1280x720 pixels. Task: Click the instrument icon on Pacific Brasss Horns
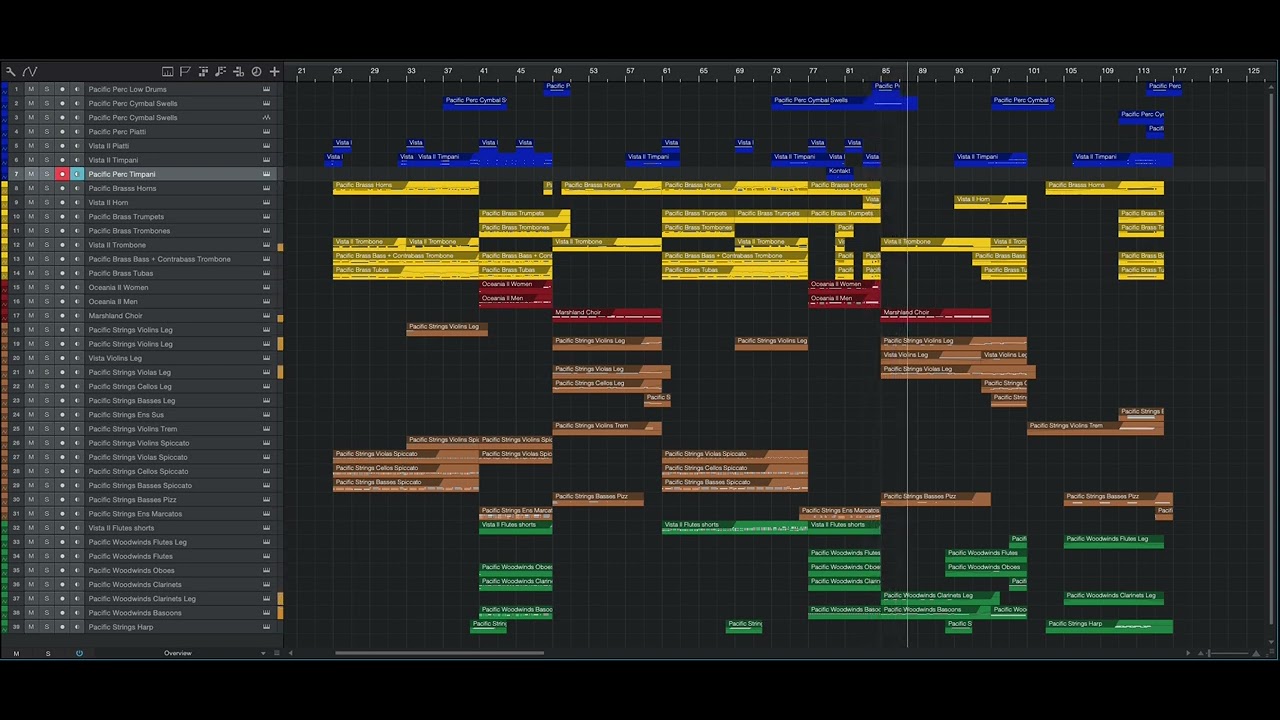tap(266, 188)
